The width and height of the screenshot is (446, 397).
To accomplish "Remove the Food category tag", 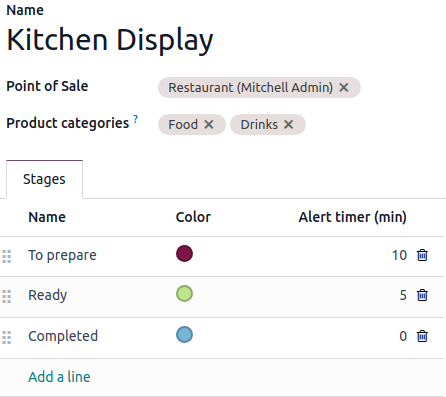I will pos(209,125).
